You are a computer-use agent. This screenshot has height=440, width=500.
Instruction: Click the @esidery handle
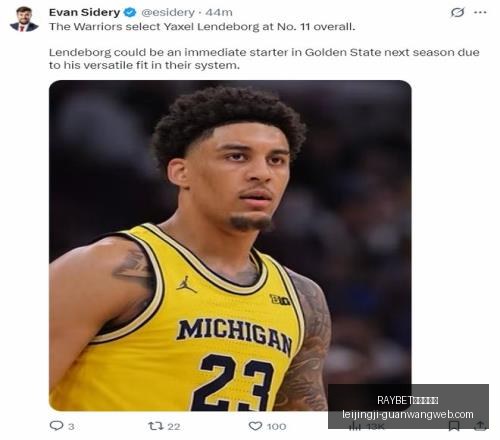(x=168, y=12)
